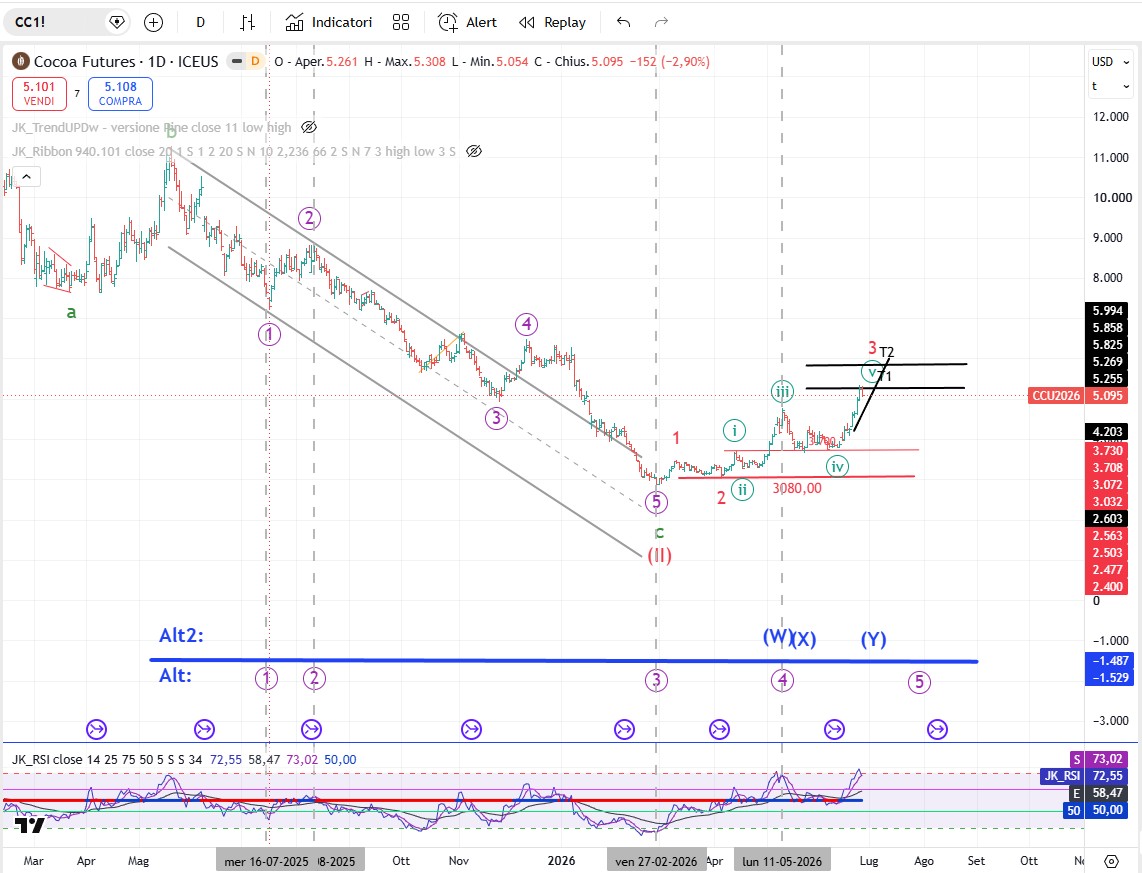Click the -1.487 blue scale label

tap(1107, 661)
